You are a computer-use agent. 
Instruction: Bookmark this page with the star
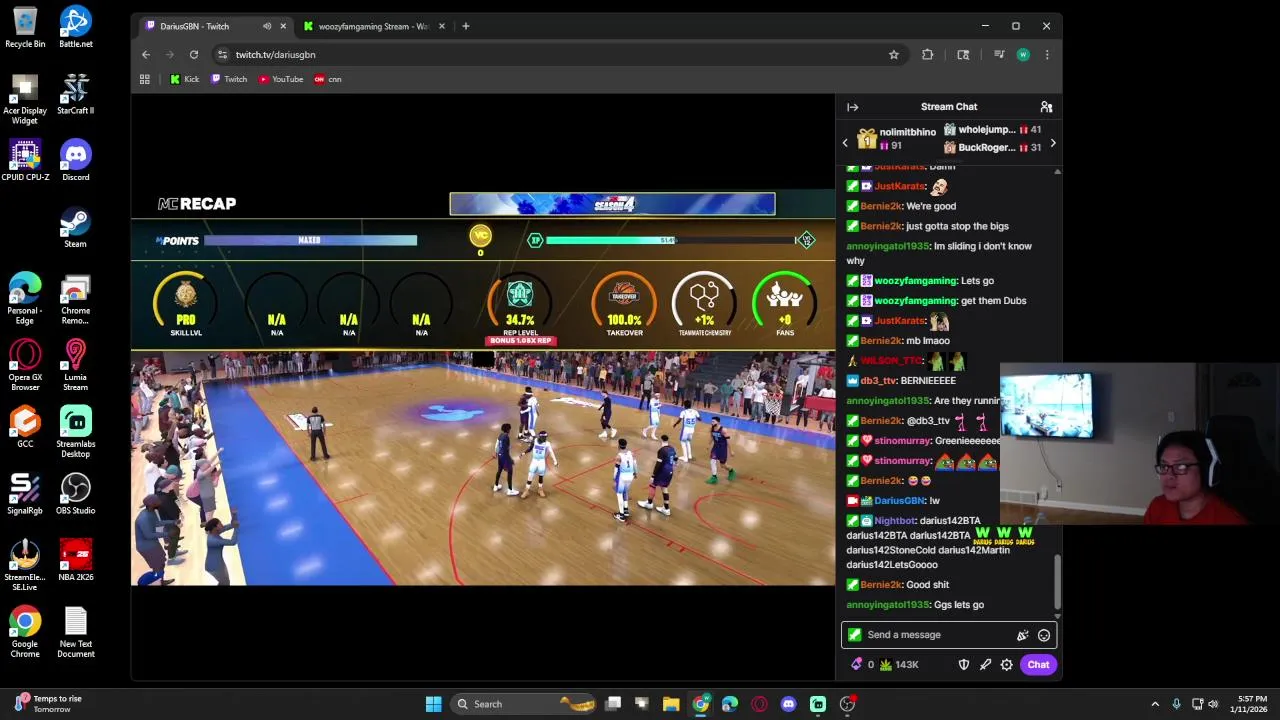tap(894, 55)
